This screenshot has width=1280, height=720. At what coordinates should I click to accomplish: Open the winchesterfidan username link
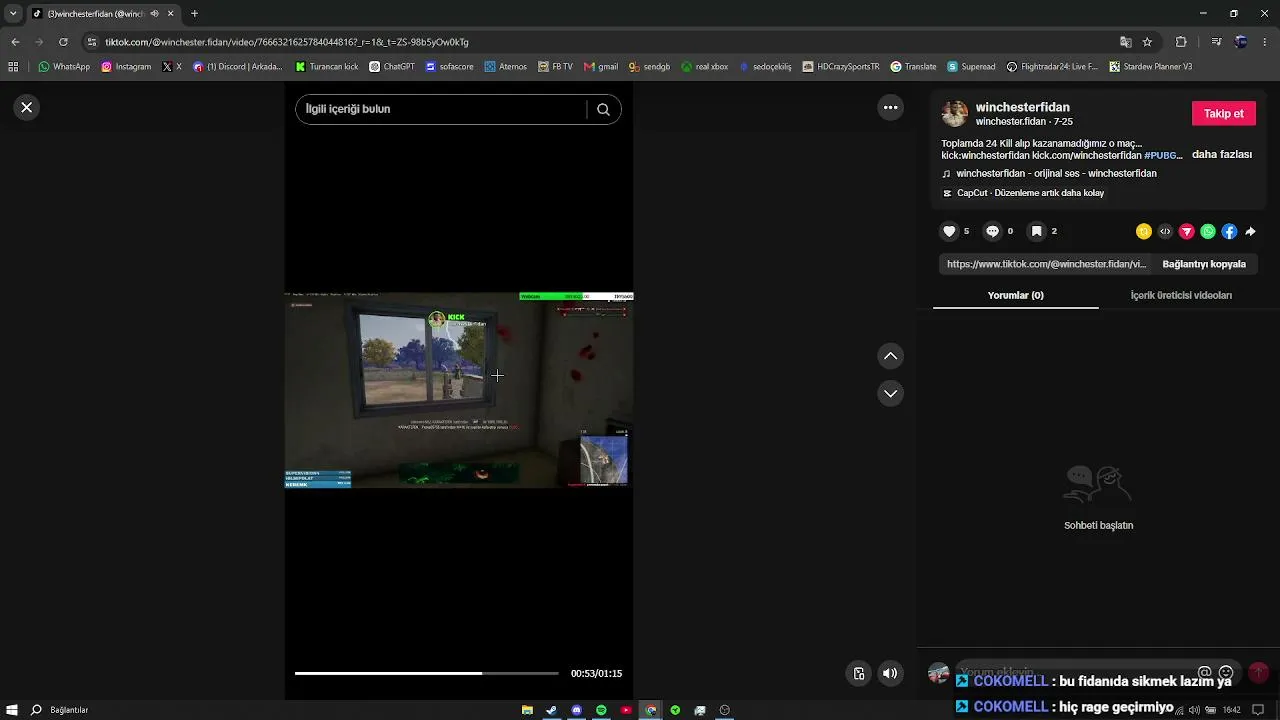pyautogui.click(x=1023, y=107)
